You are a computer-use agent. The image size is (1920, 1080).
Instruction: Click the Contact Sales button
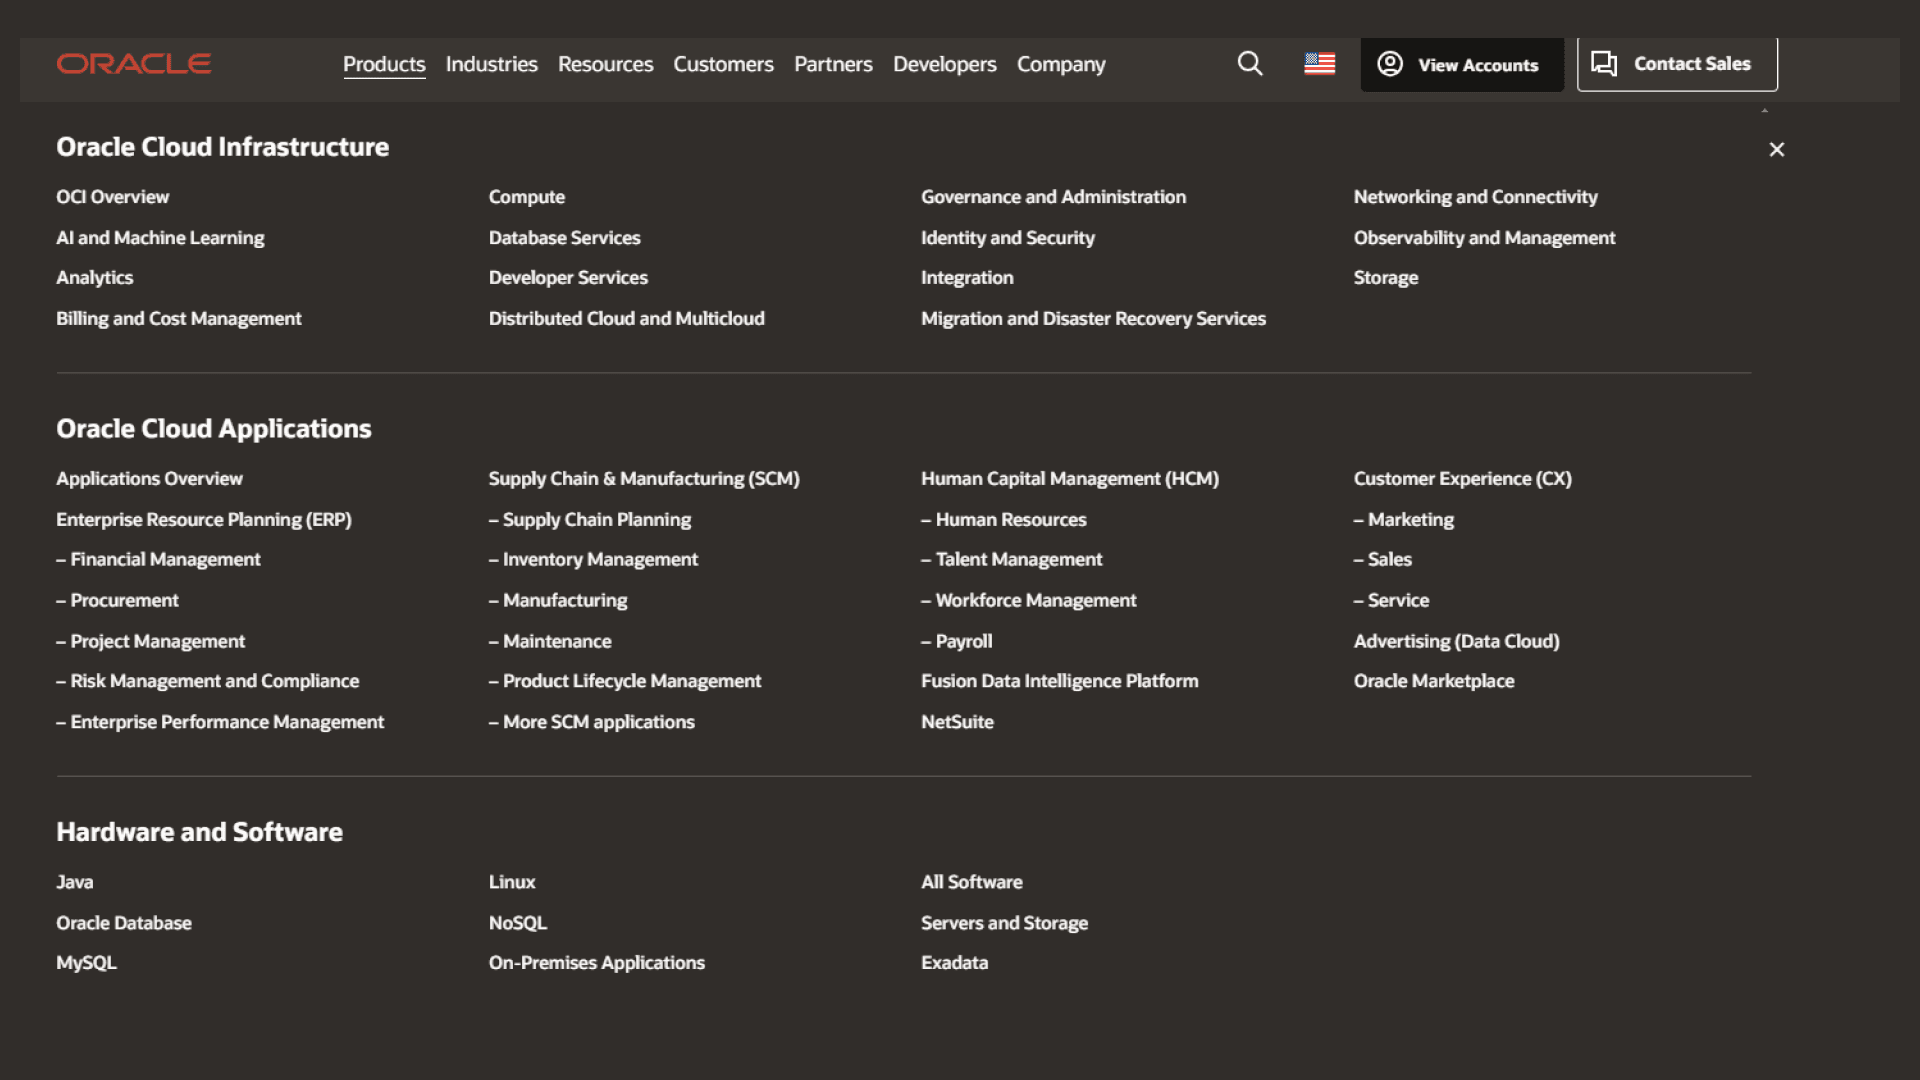[1677, 64]
